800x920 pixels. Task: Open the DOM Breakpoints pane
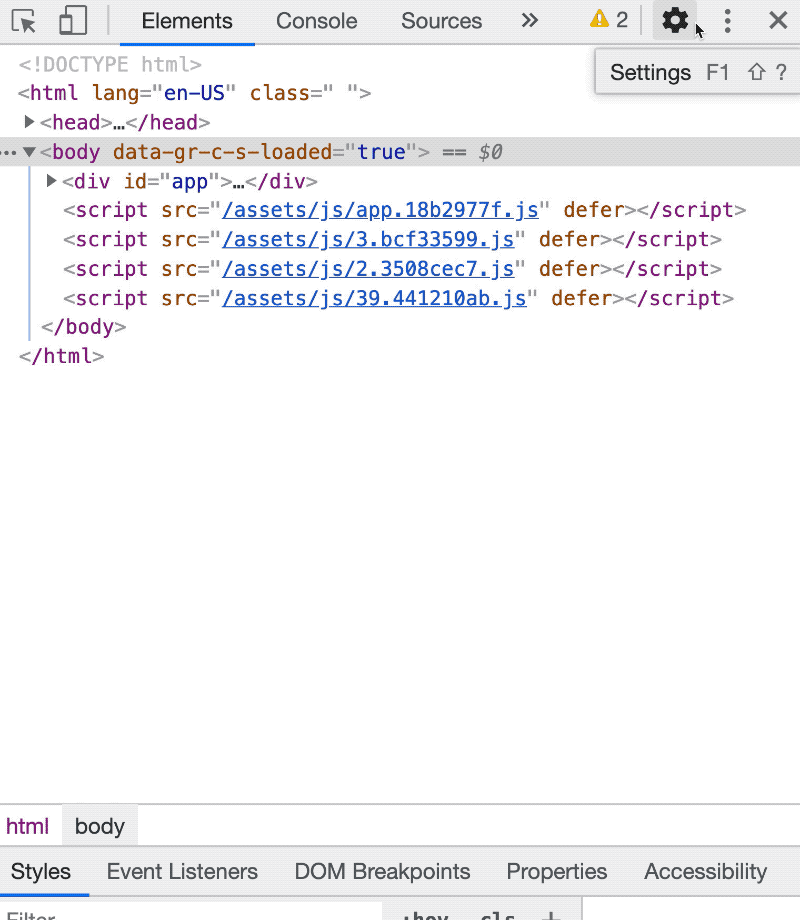pos(382,872)
